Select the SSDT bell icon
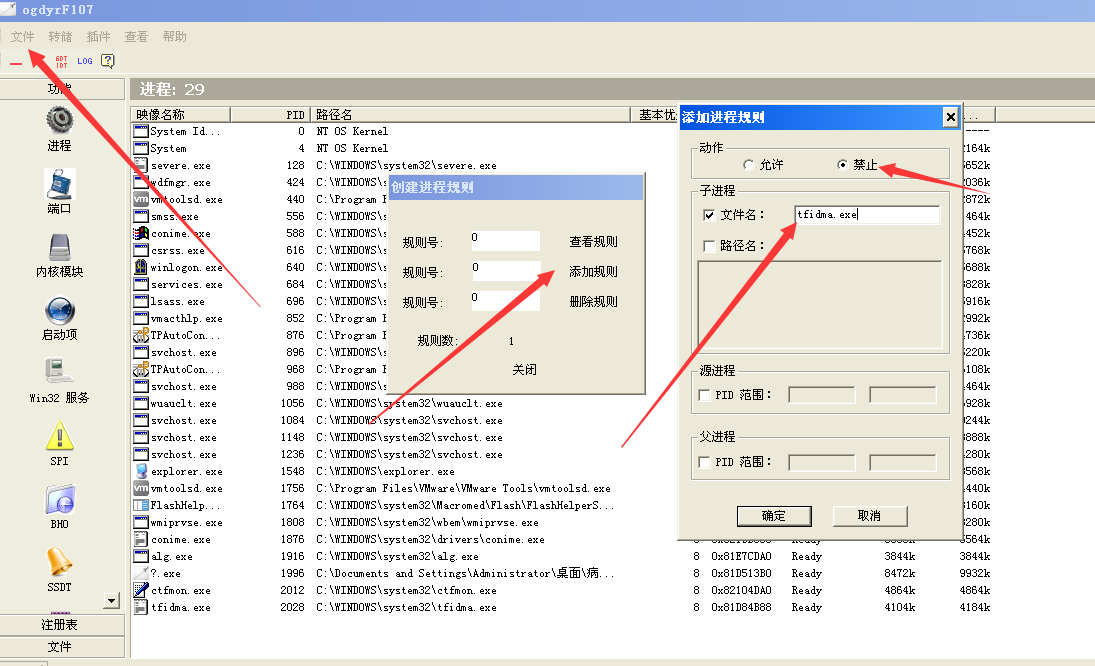This screenshot has height=666, width=1095. pos(59,562)
